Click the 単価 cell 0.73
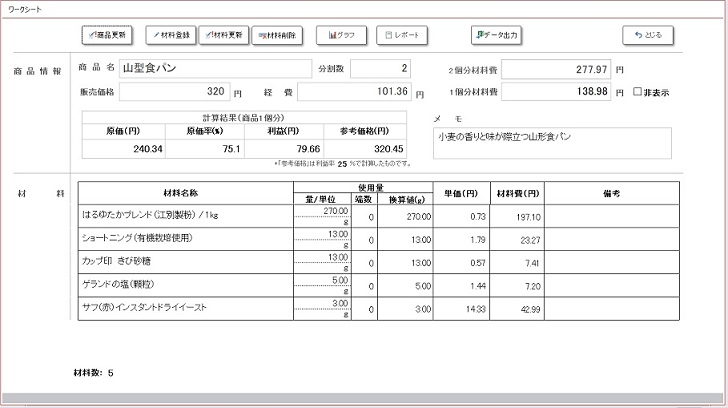The height and width of the screenshot is (408, 728). click(461, 217)
